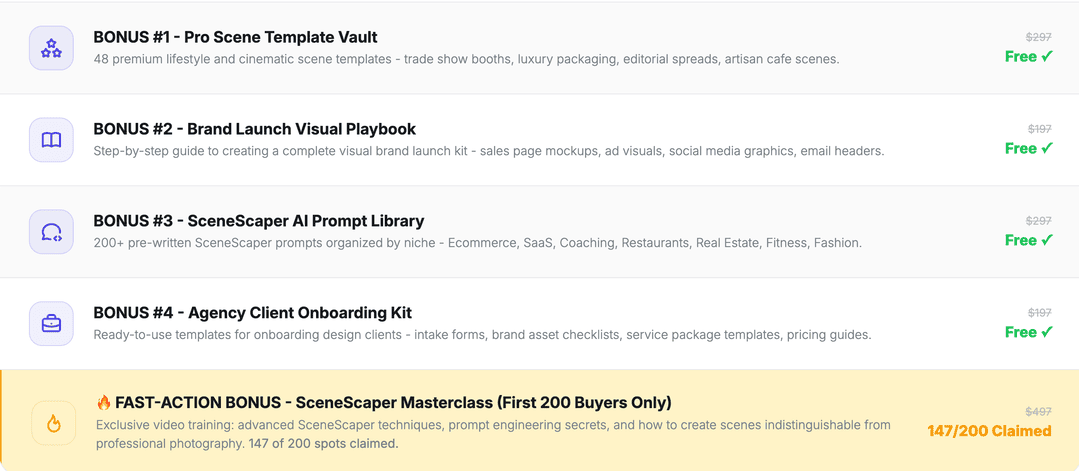Click the fire emoji before FAST-ACTION BONUS title
The height and width of the screenshot is (471, 1079).
point(104,403)
